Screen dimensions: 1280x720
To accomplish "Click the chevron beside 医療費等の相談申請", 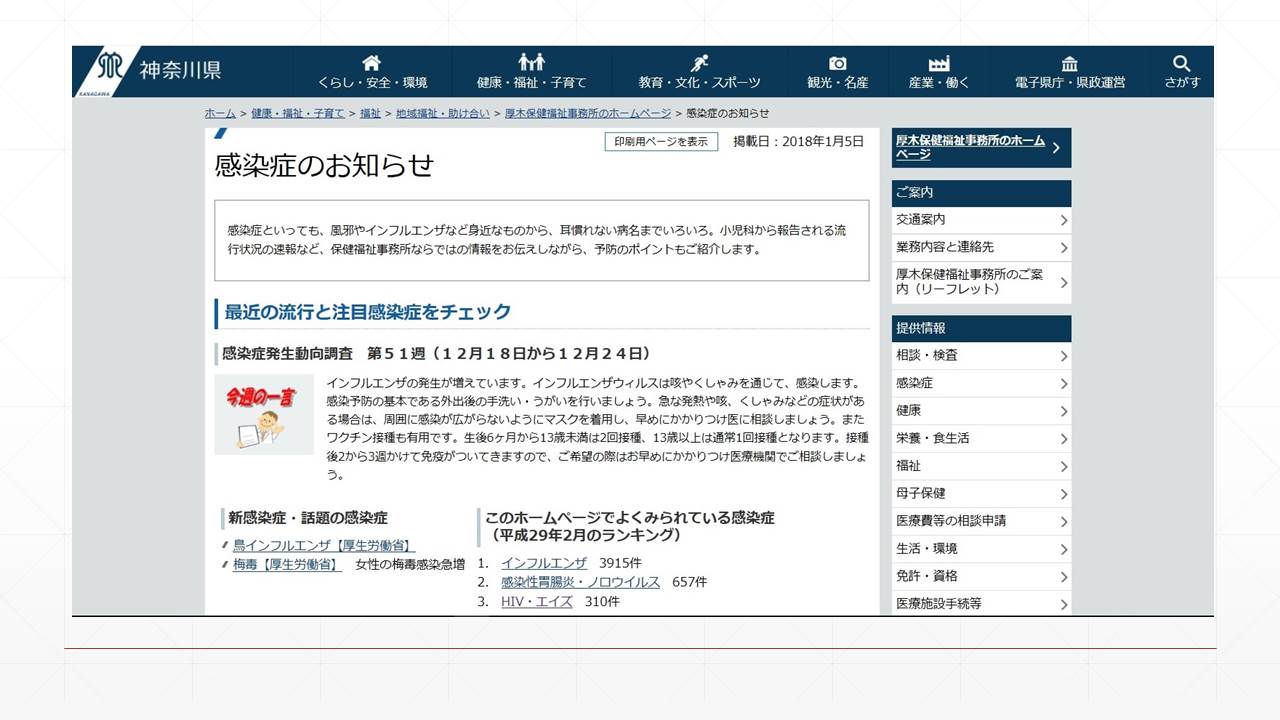I will pyautogui.click(x=1063, y=521).
